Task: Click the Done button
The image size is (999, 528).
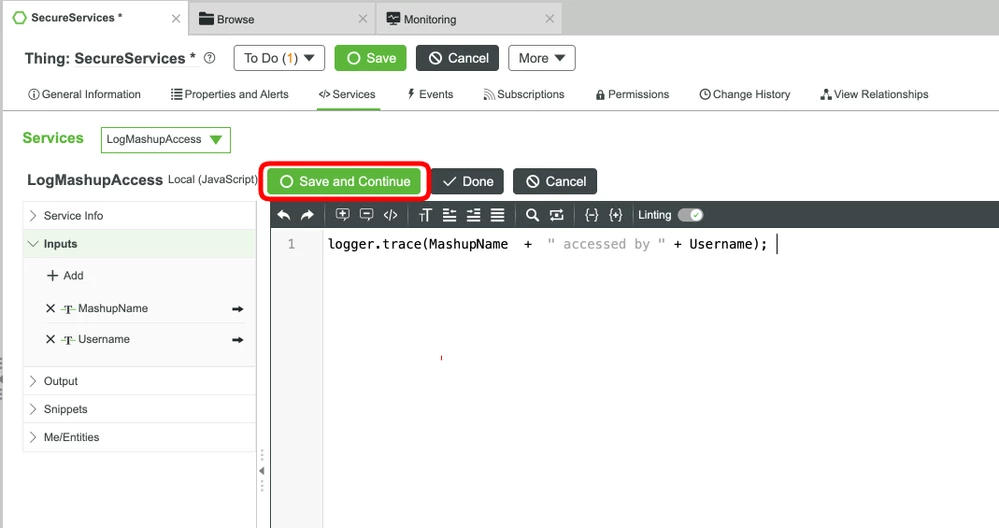Action: (468, 182)
